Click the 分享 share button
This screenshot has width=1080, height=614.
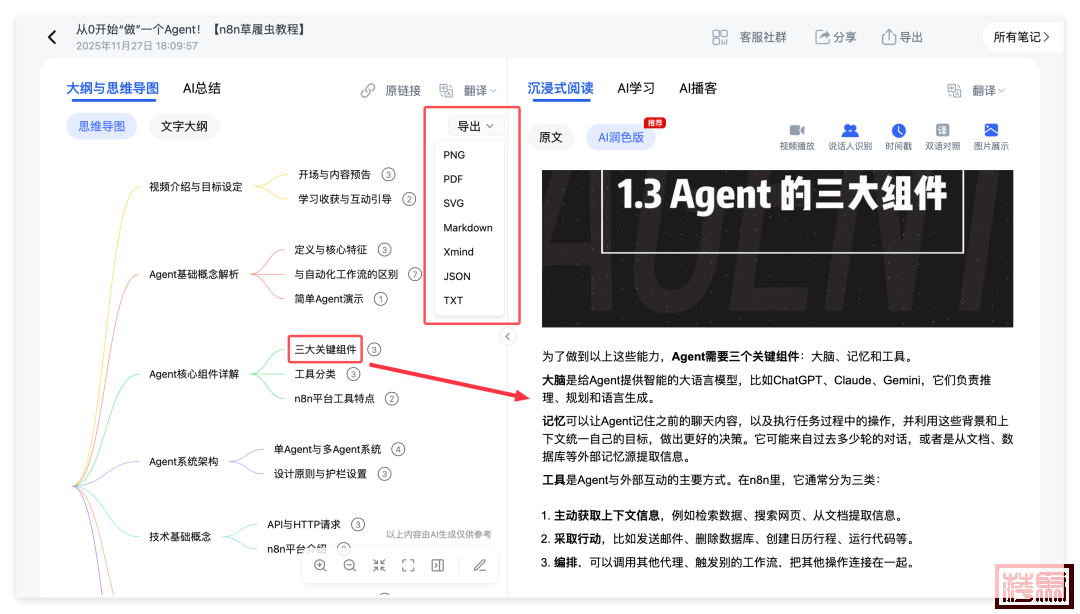tap(836, 37)
